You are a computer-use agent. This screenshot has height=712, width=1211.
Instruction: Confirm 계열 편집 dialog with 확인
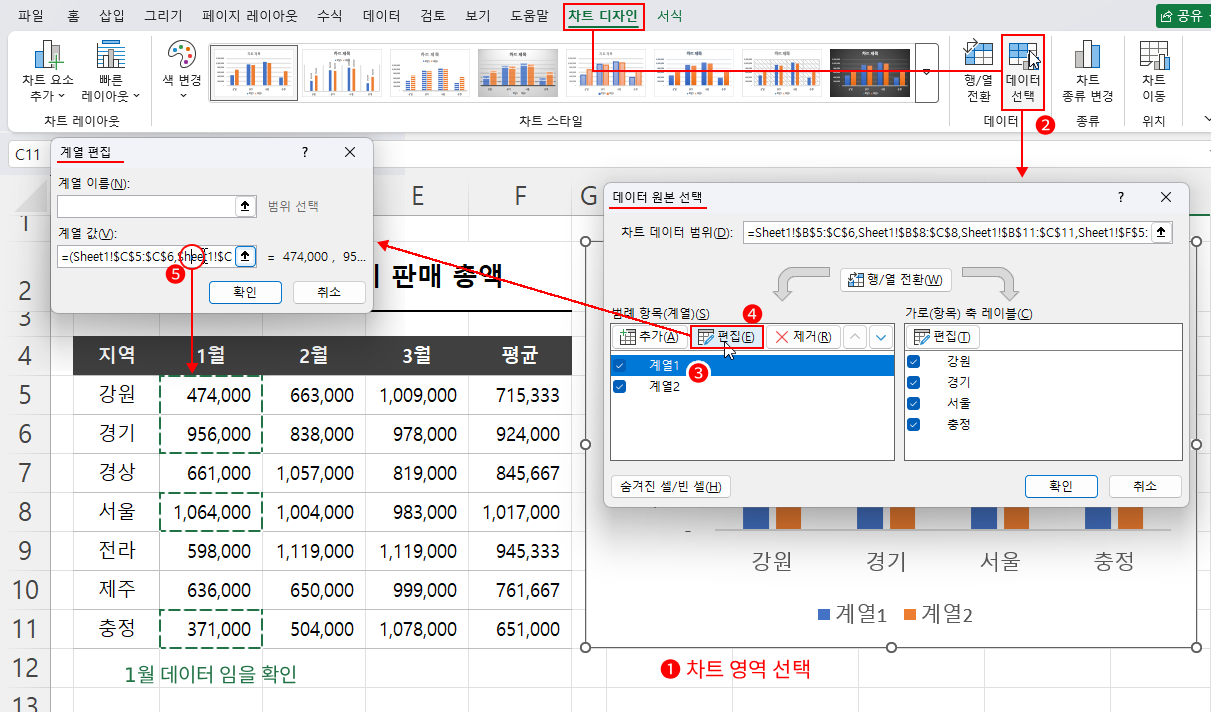[245, 292]
